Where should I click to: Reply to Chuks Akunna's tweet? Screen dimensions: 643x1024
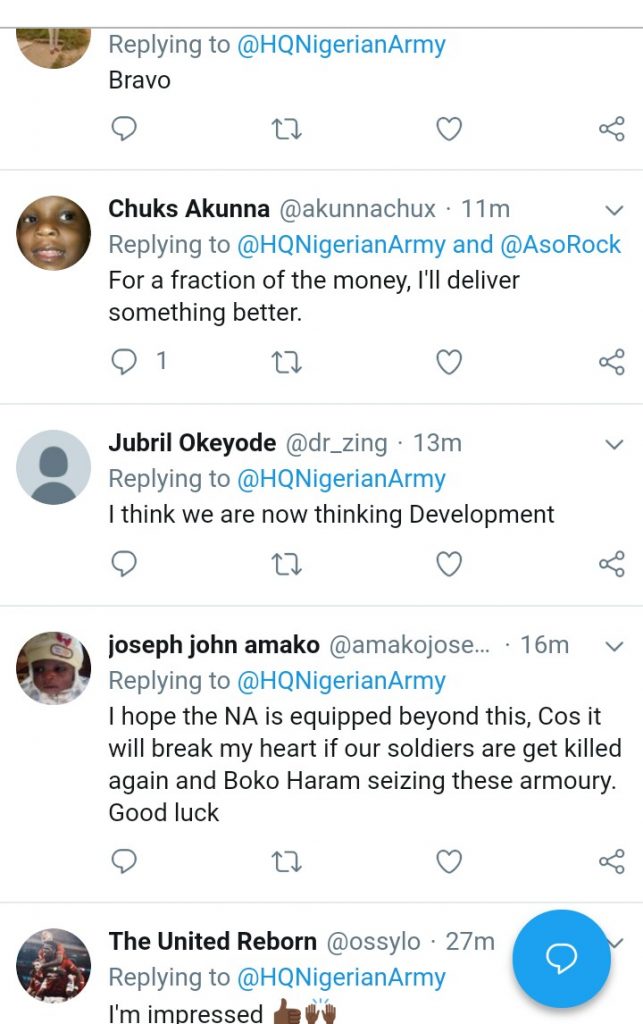click(x=124, y=362)
